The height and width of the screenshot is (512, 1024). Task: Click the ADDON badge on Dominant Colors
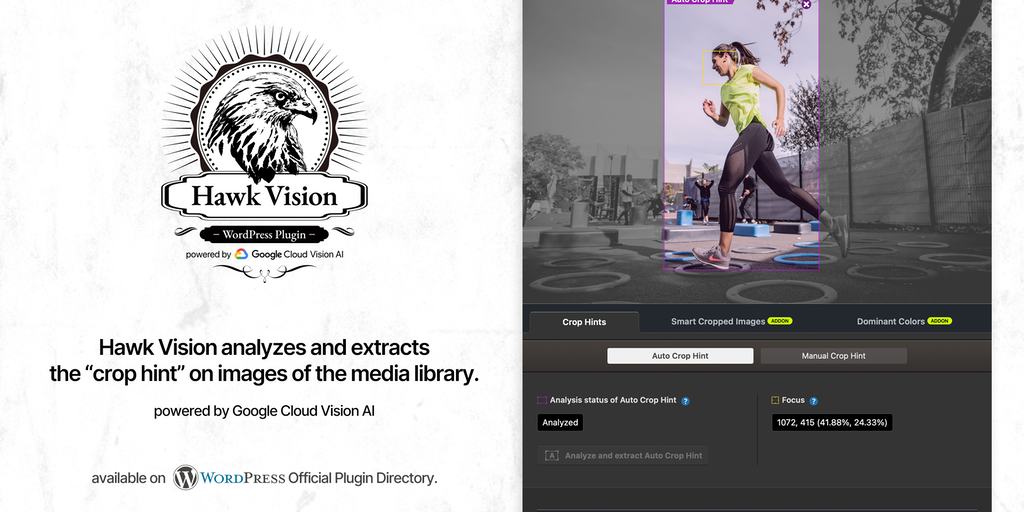940,321
